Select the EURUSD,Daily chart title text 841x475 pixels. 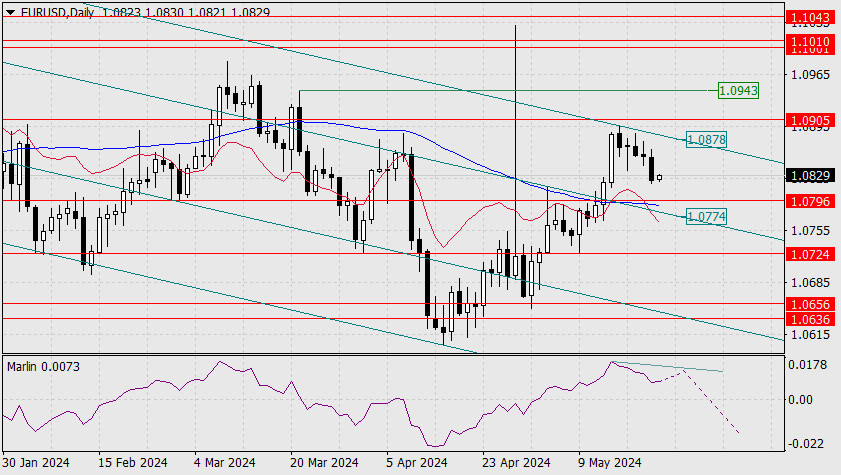click(58, 12)
